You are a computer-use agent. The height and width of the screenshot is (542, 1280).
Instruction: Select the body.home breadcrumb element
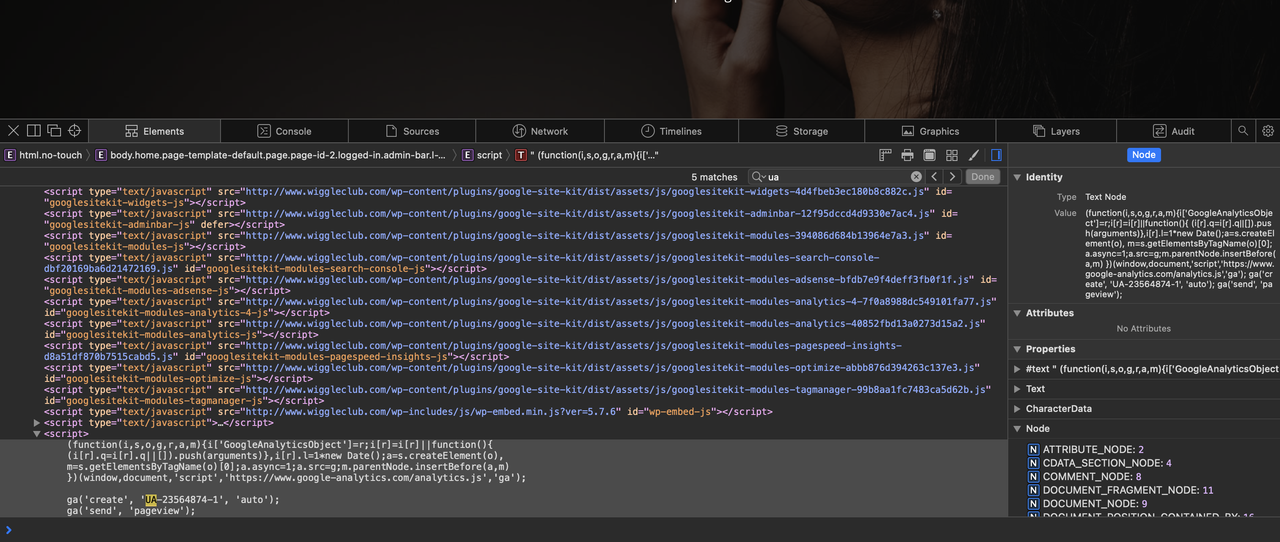point(272,155)
